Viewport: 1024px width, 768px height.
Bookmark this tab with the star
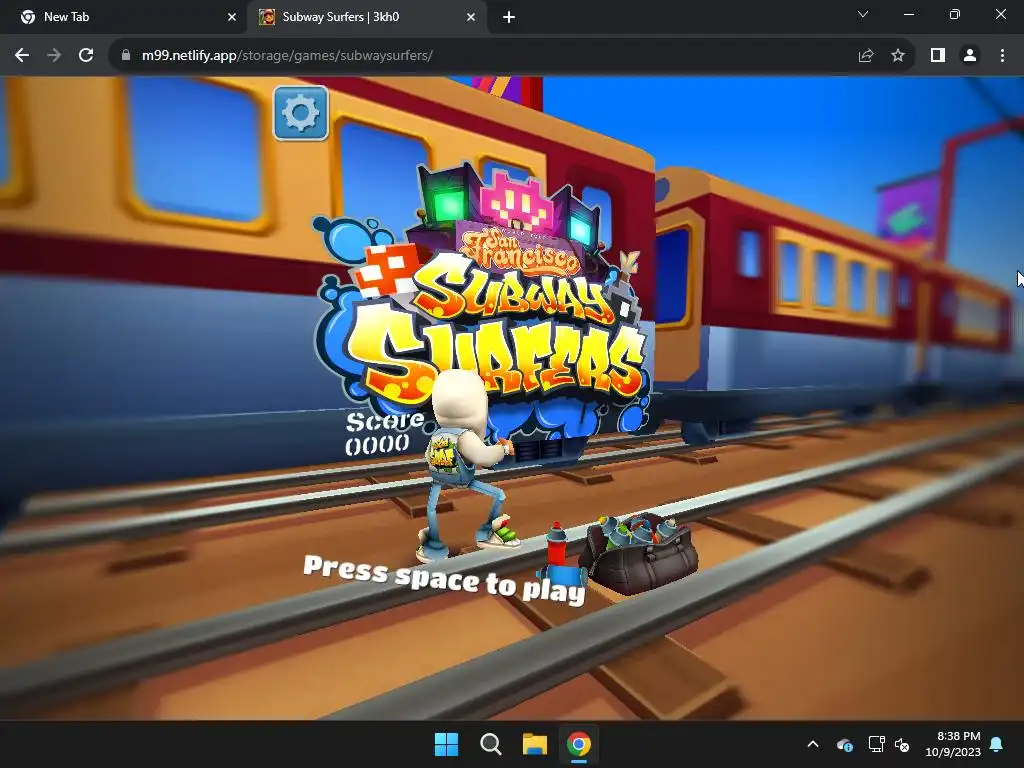click(898, 56)
